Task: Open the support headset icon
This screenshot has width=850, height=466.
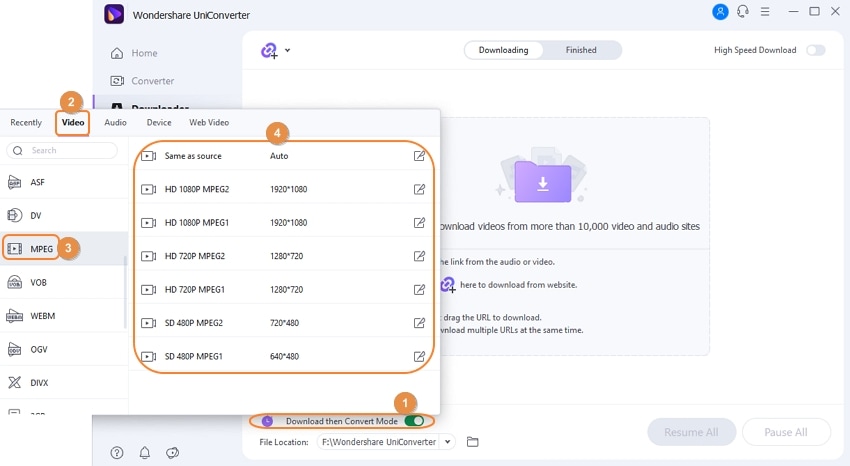Action: pos(743,11)
